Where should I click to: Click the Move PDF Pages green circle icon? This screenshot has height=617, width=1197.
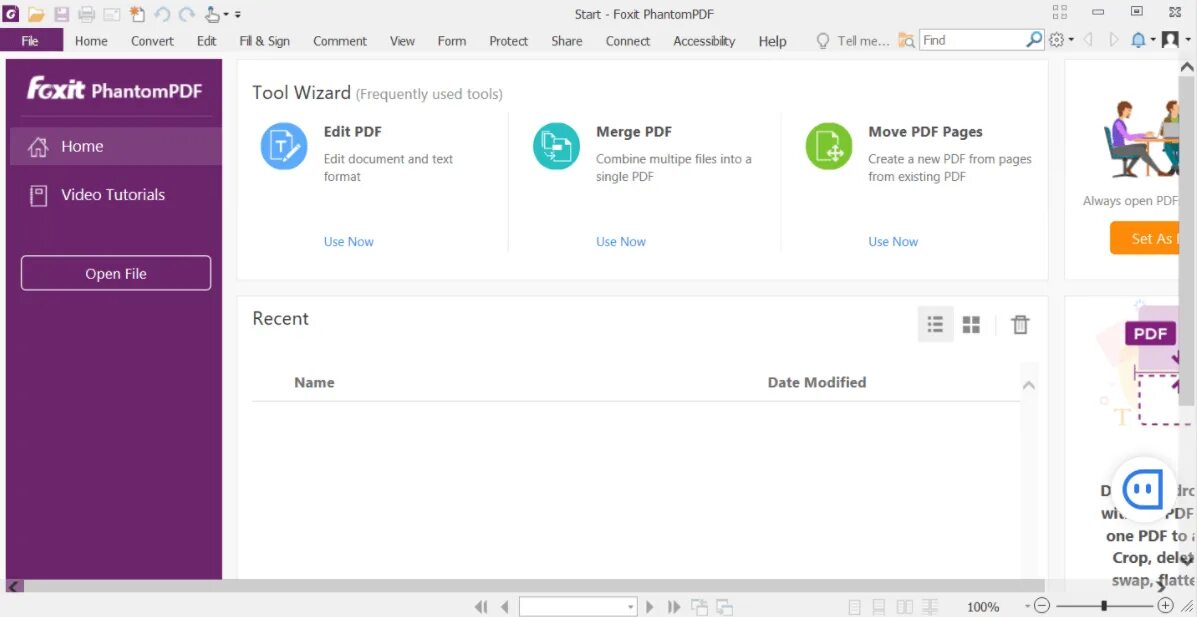828,146
